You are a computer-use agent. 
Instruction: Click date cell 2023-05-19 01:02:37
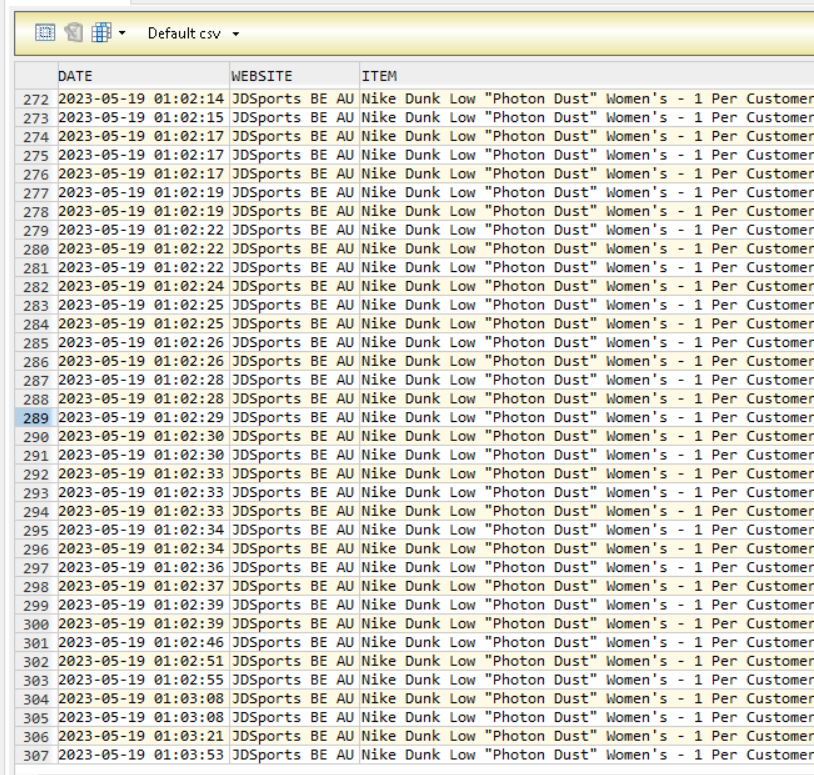143,586
